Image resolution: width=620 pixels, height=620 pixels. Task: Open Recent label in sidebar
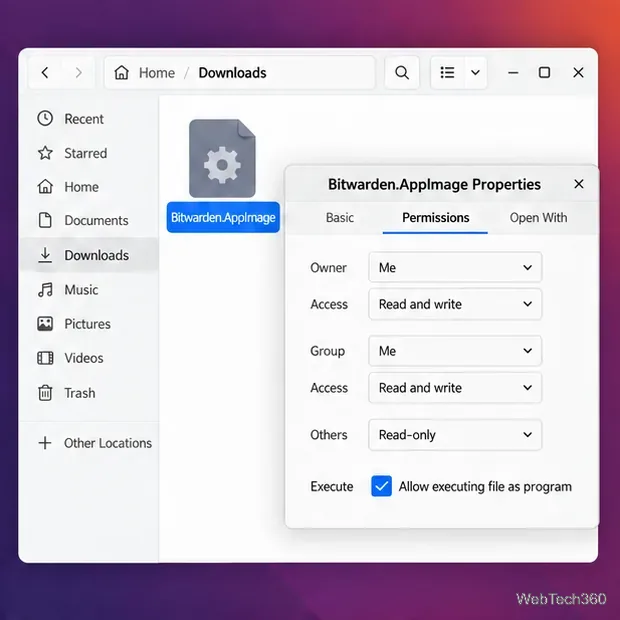pyautogui.click(x=84, y=119)
